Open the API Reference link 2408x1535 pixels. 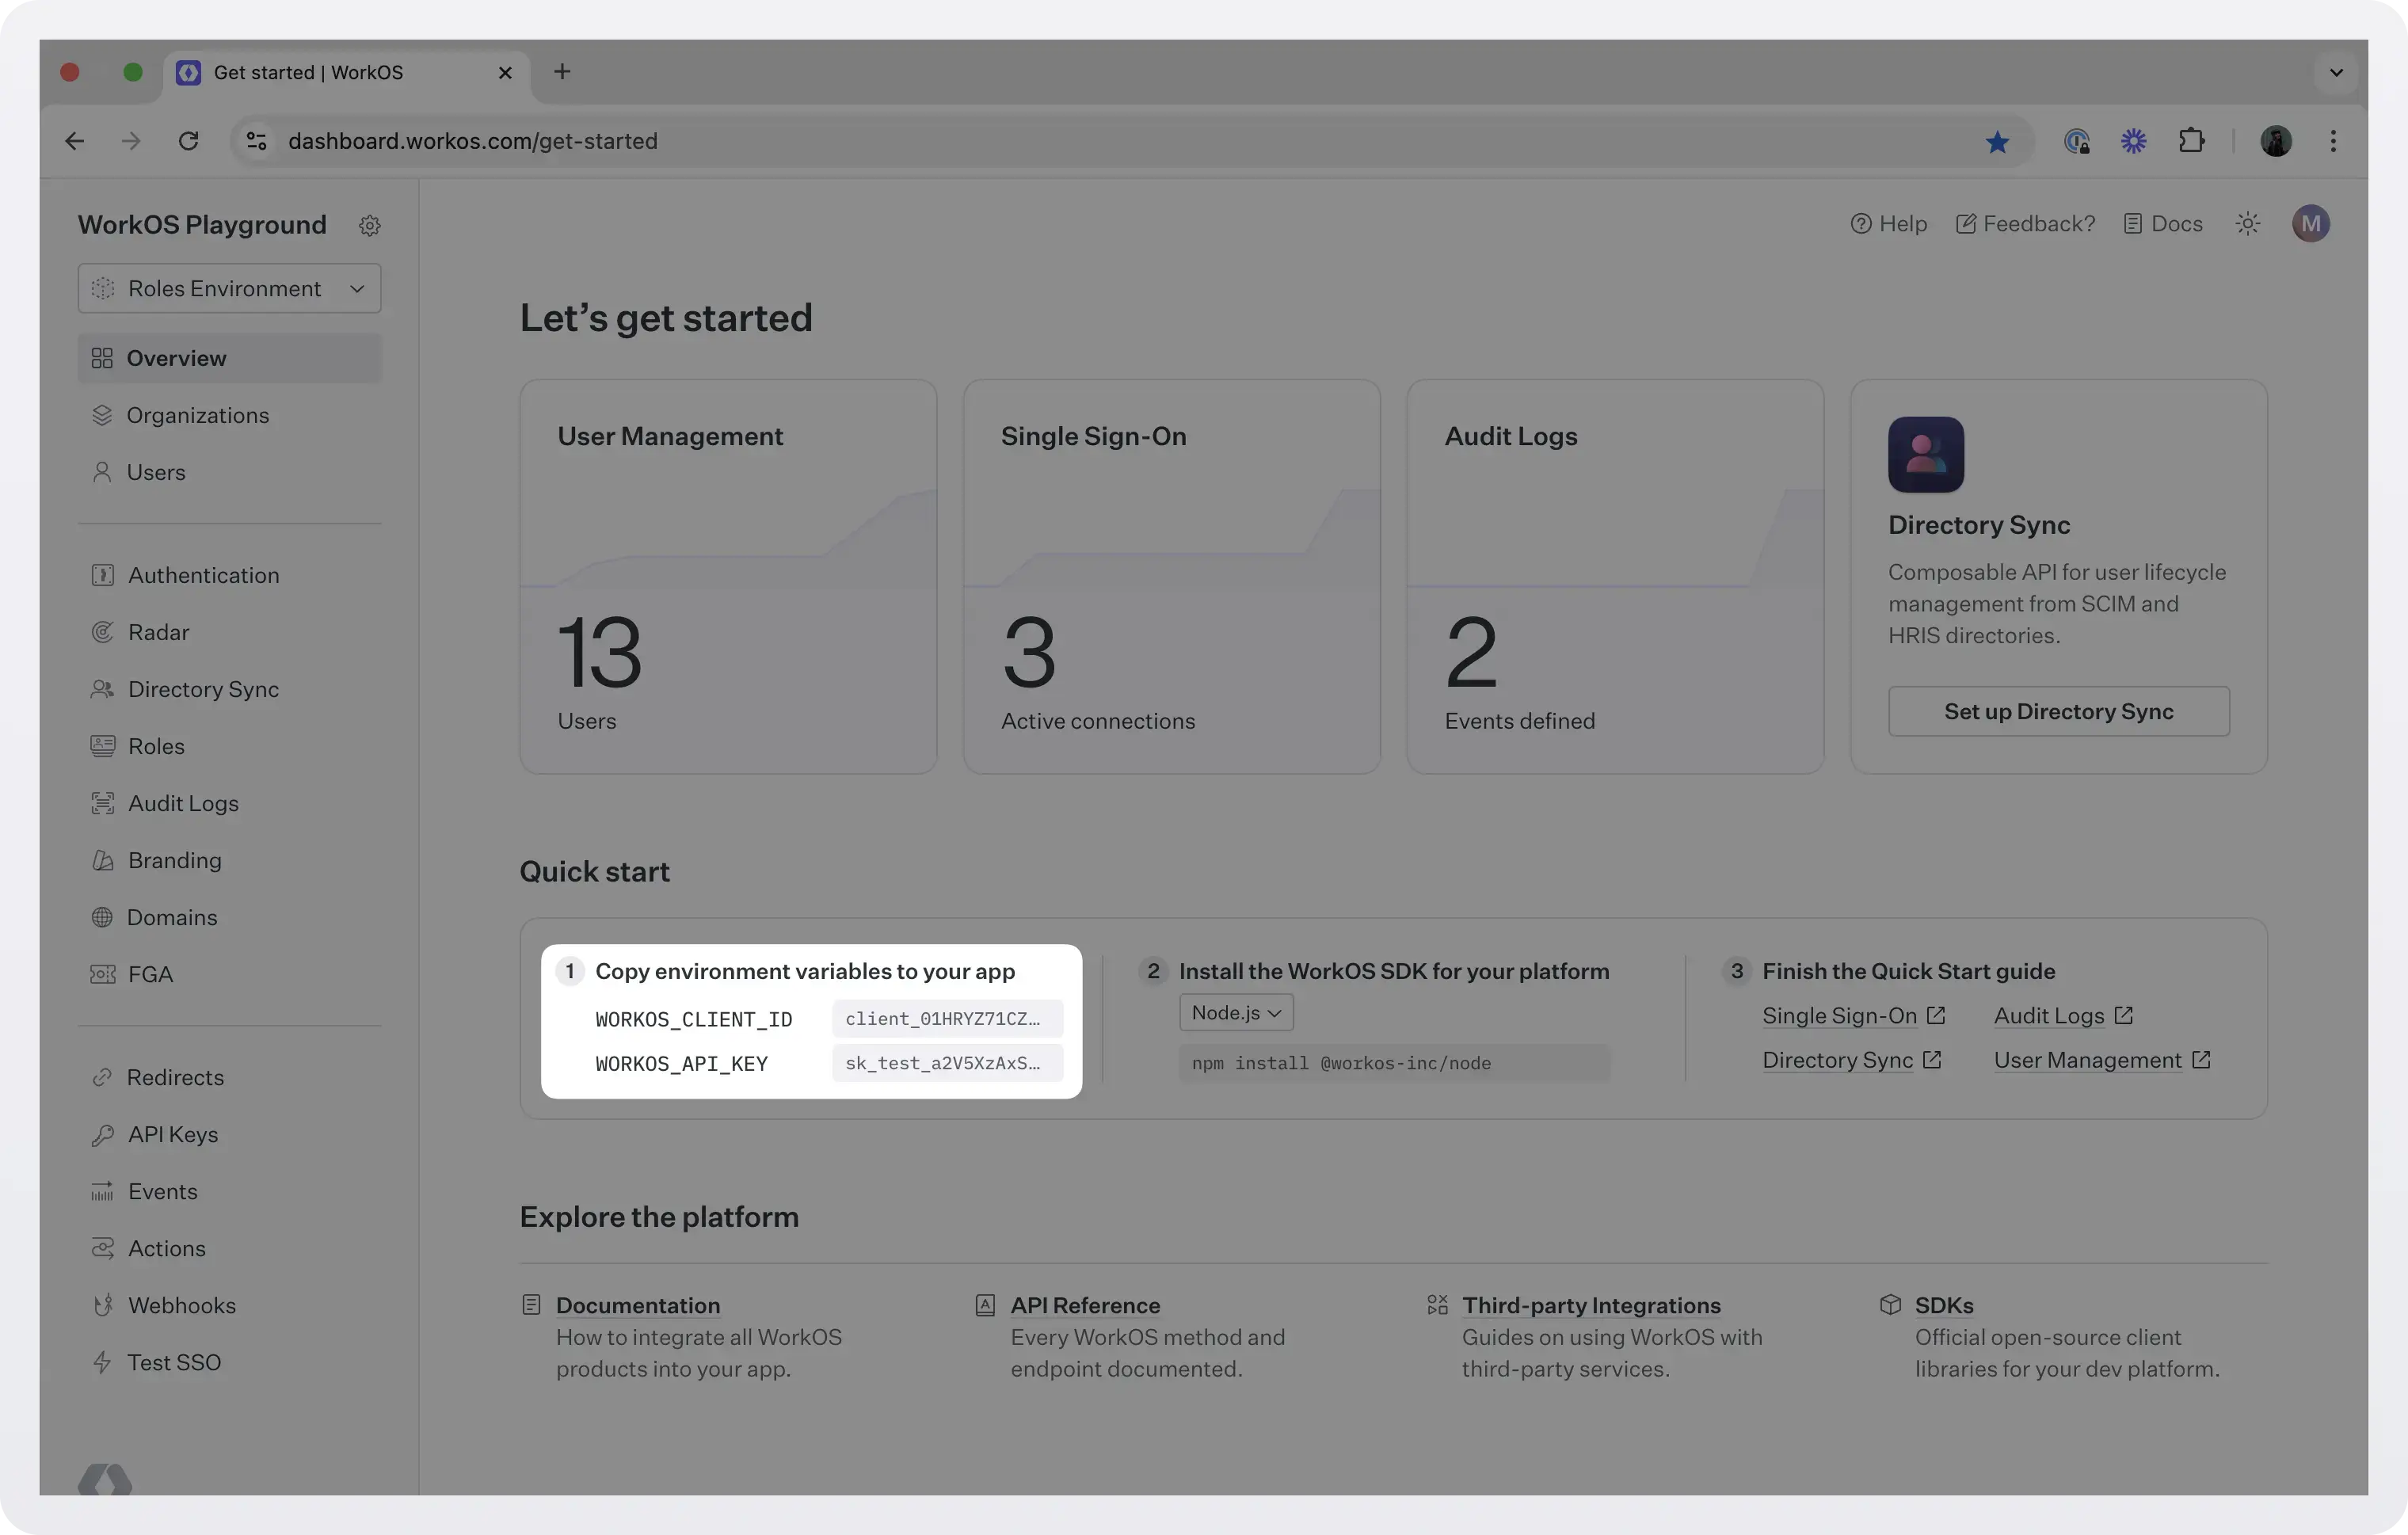(1085, 1305)
